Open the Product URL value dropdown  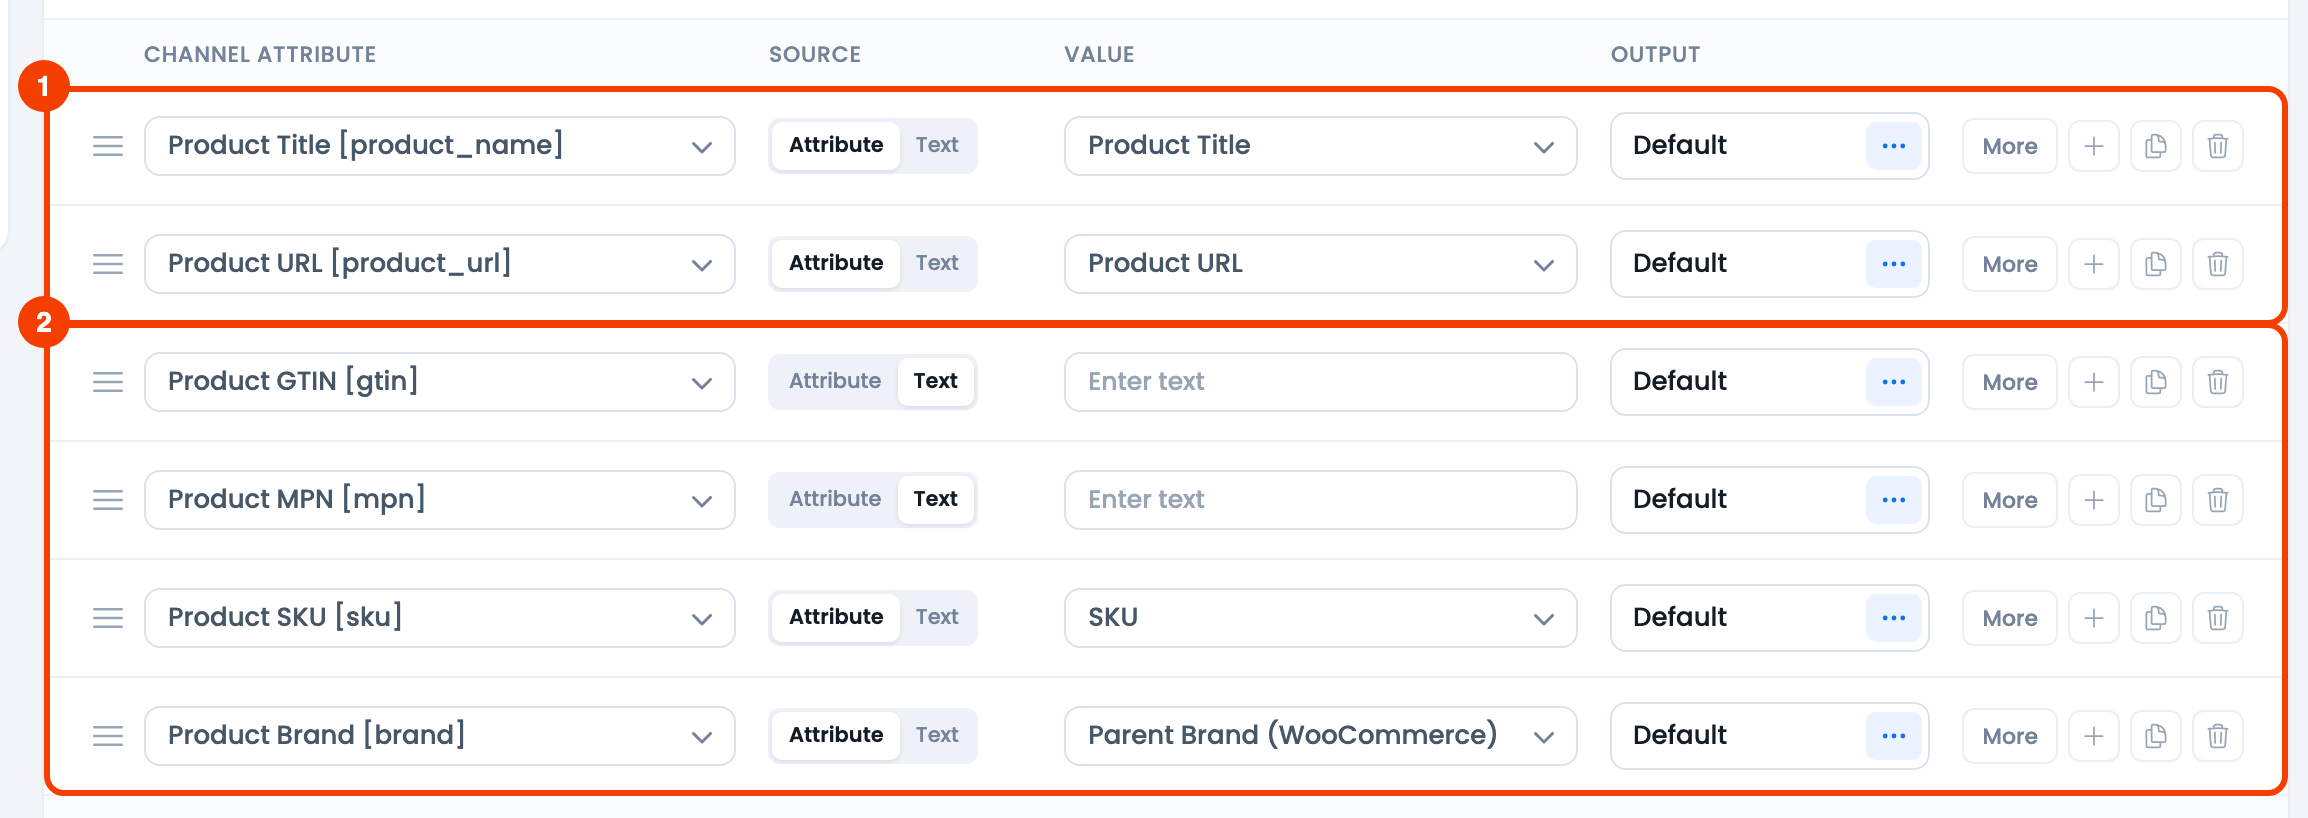(x=1321, y=264)
